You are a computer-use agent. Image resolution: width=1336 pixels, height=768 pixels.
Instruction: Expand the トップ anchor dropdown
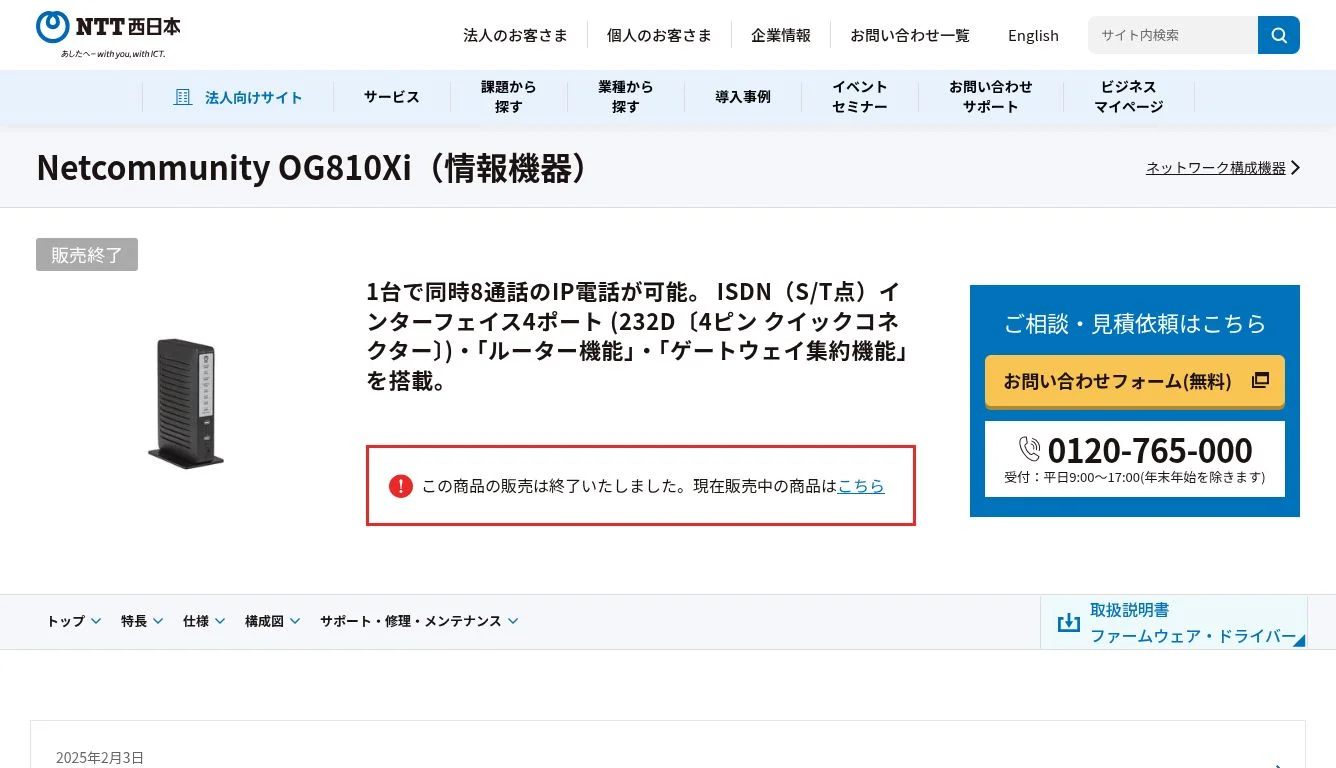pos(74,621)
